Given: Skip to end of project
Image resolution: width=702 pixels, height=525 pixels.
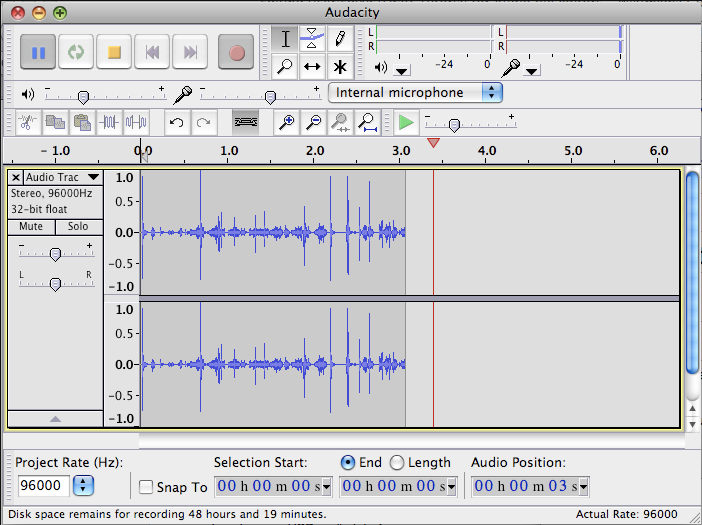Looking at the screenshot, I should [x=190, y=52].
